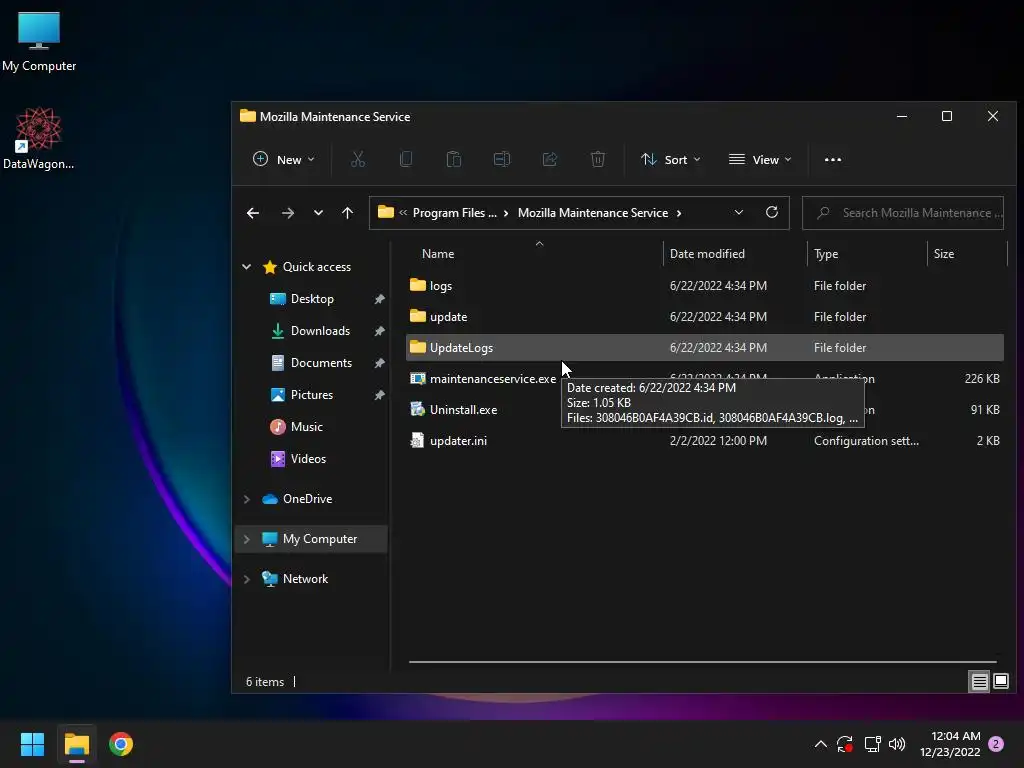Click the sync status tray icon
This screenshot has width=1024, height=768.
pyautogui.click(x=844, y=744)
